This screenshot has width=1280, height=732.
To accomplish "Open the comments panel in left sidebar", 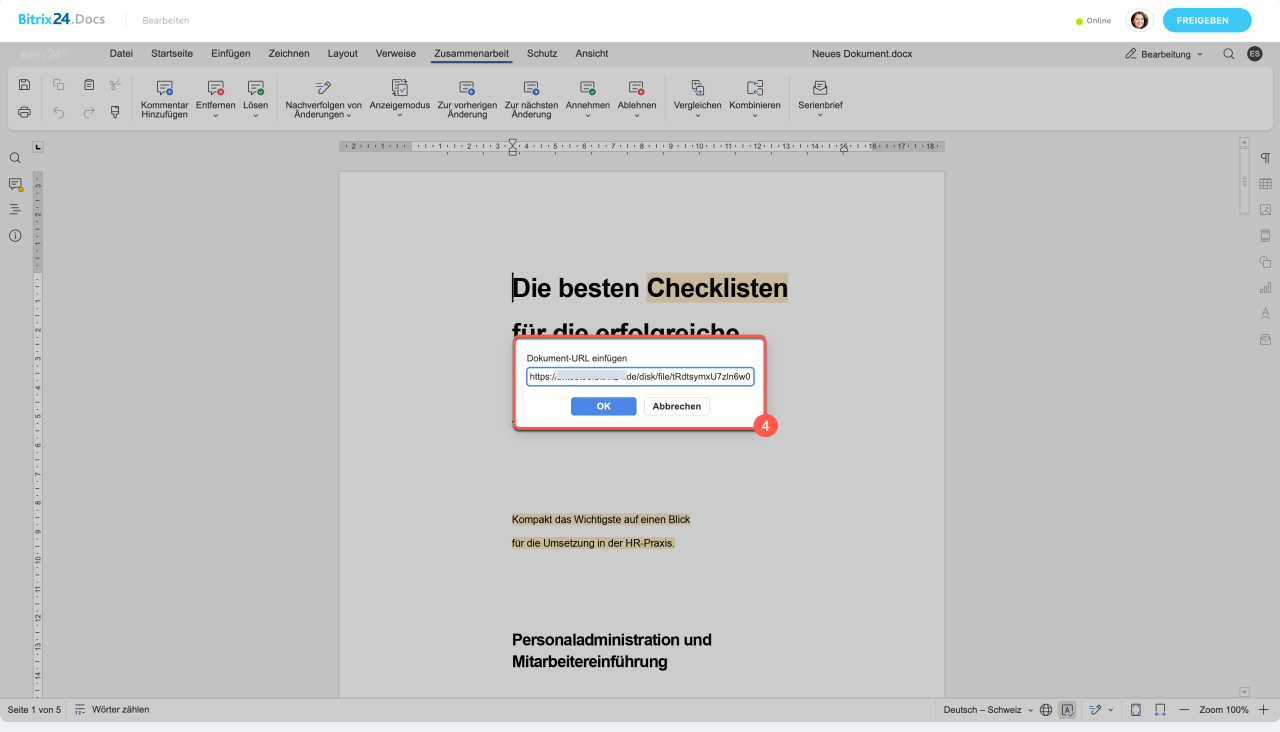I will [15, 184].
